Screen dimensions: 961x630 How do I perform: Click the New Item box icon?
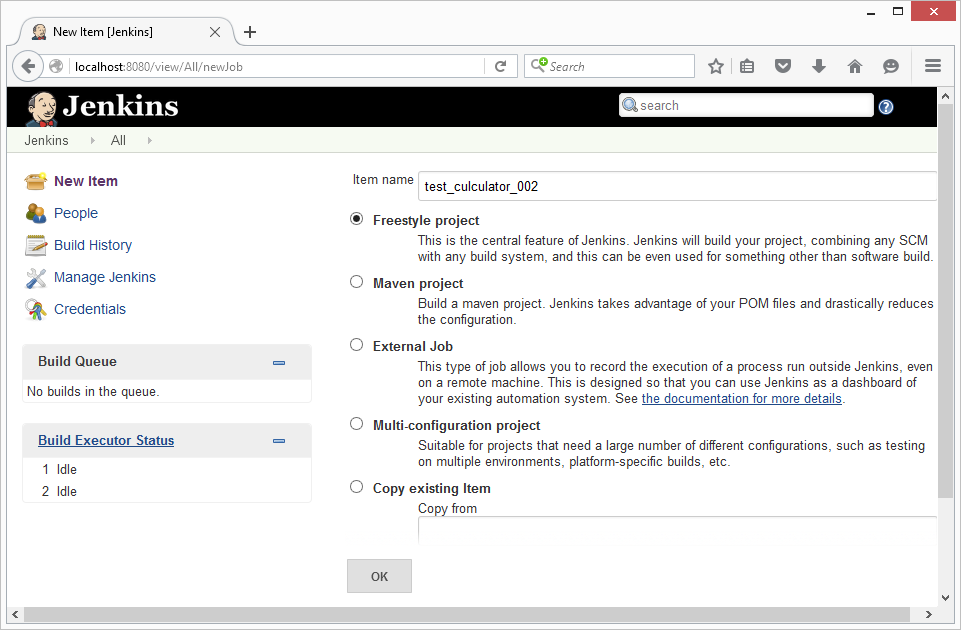pyautogui.click(x=36, y=181)
